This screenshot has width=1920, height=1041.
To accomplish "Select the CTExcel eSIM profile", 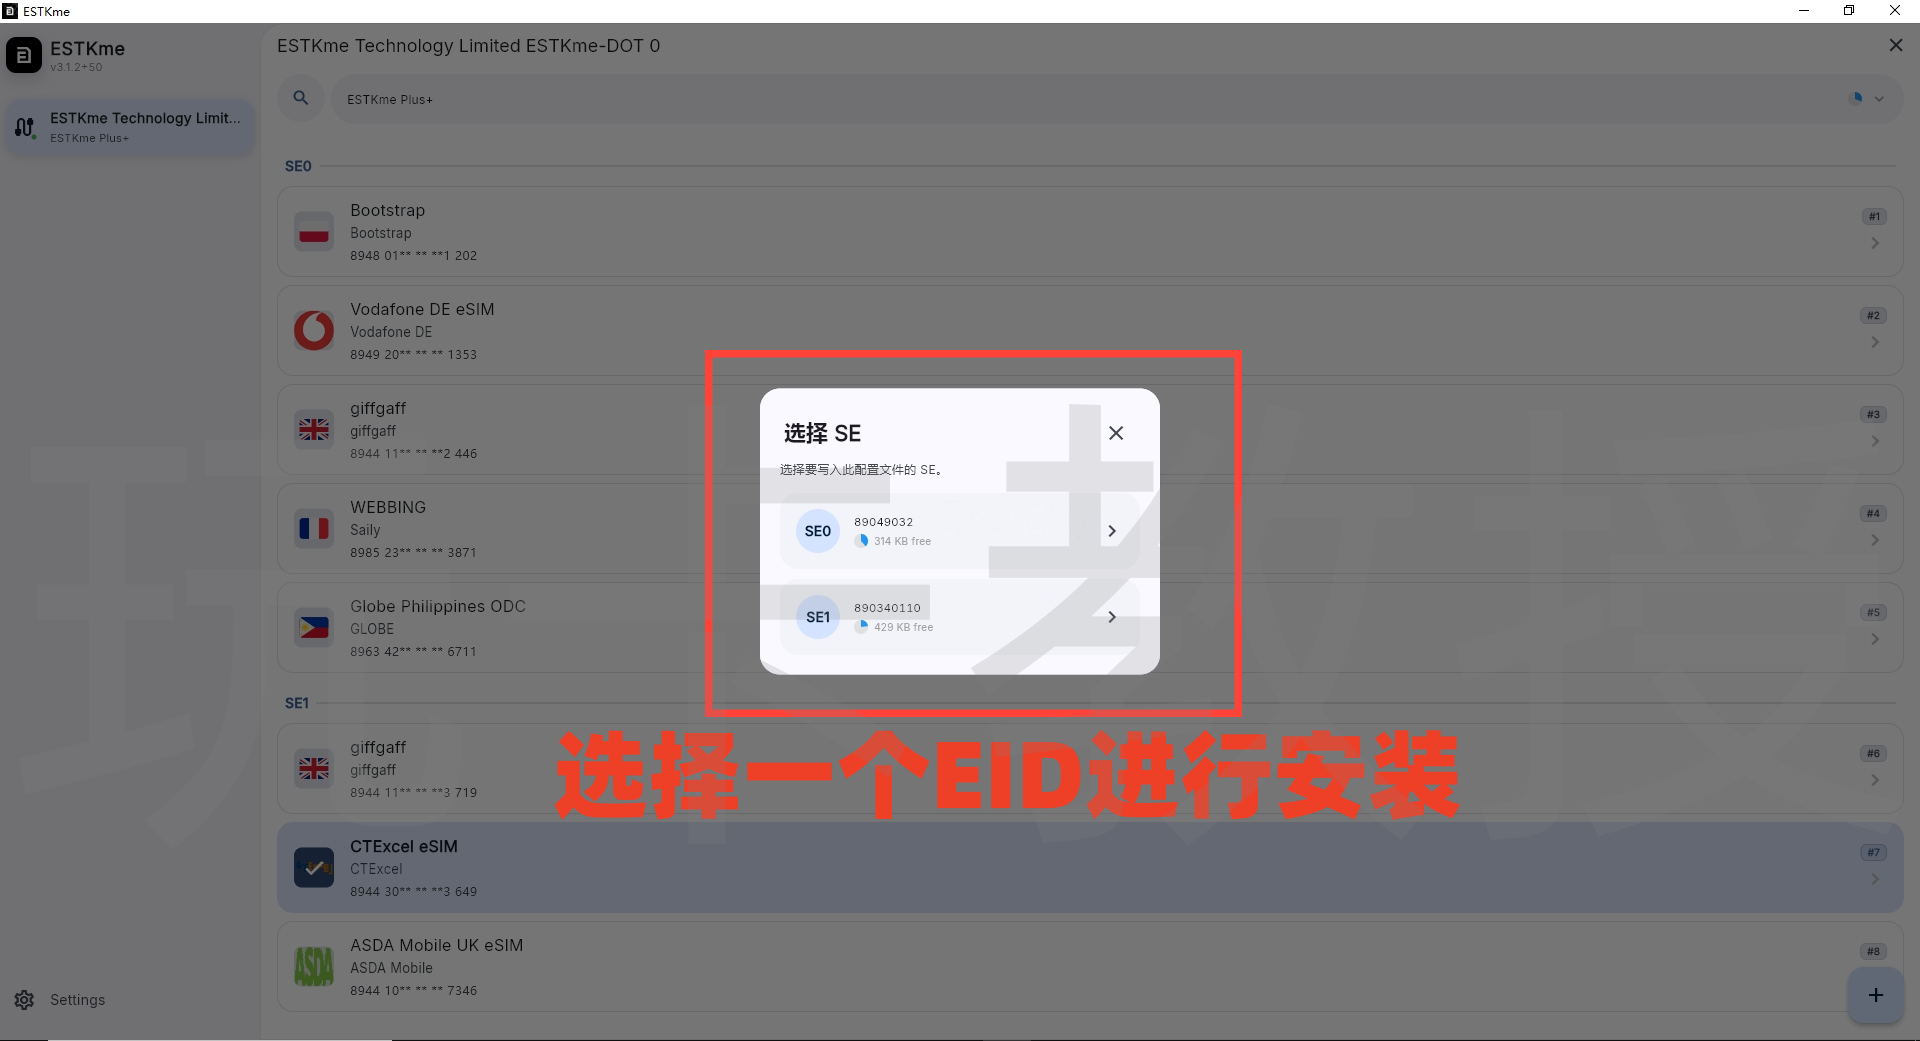I will 1090,867.
